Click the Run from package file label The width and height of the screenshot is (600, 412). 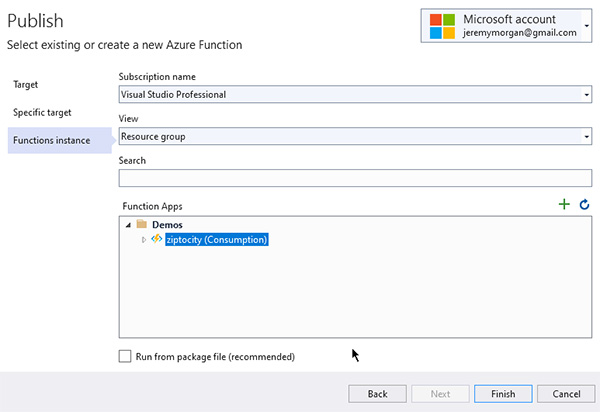215,357
